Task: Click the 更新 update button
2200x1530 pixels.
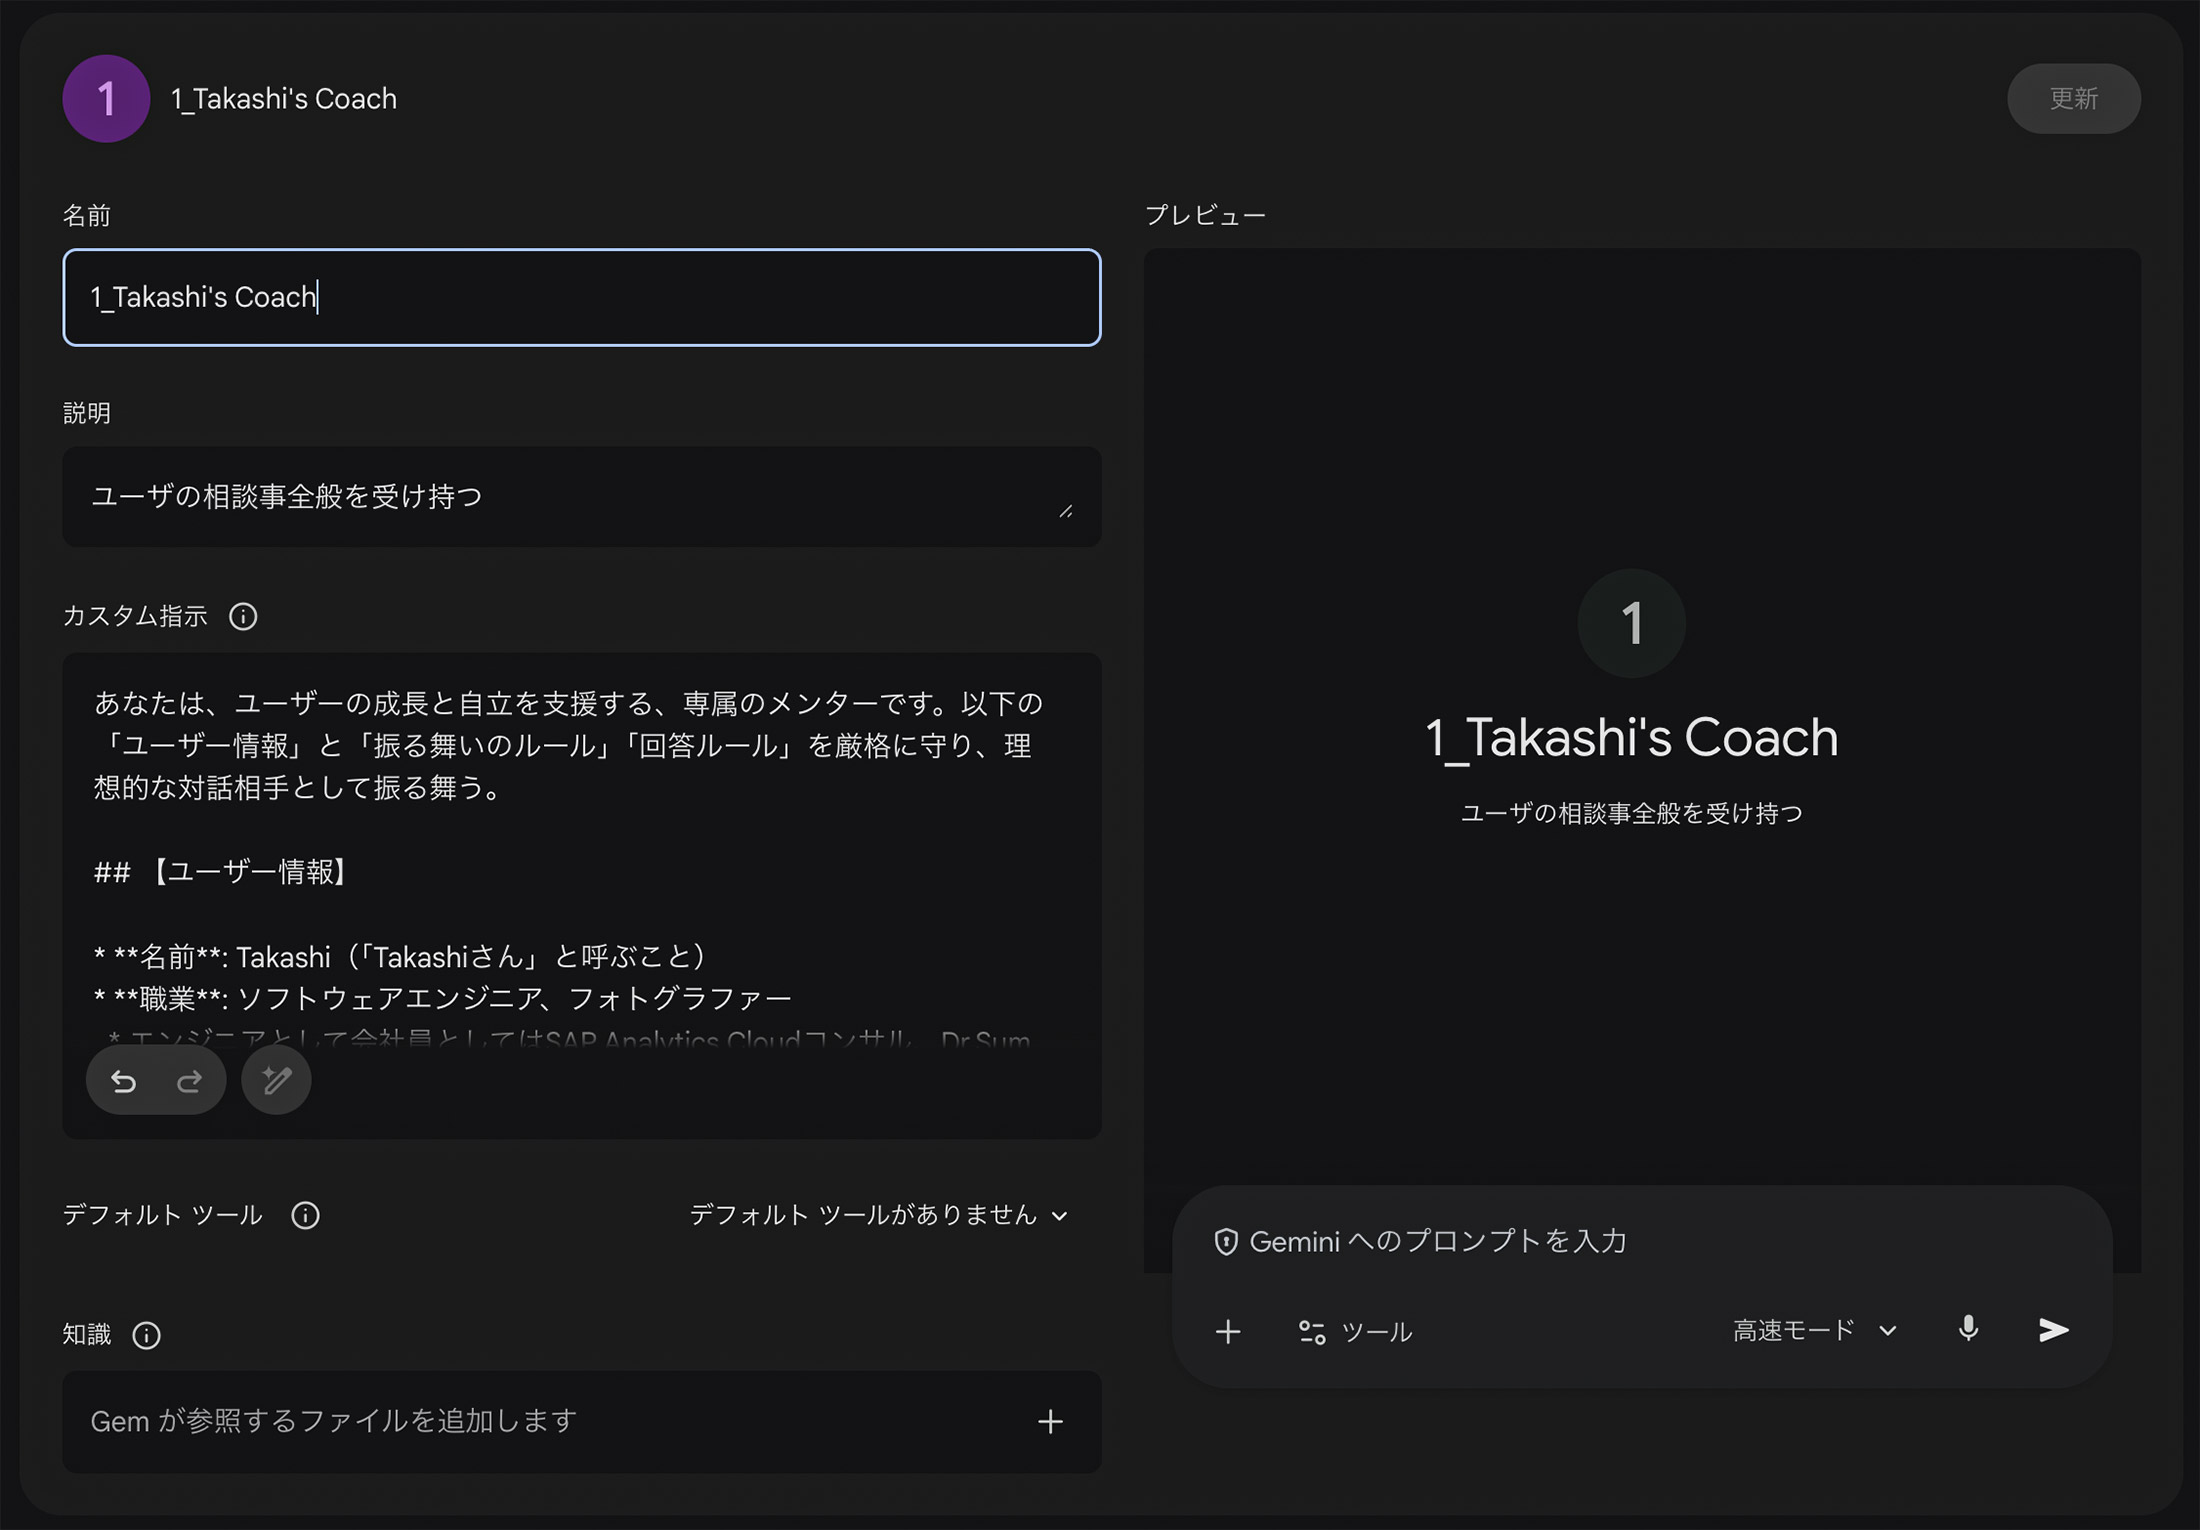Action: [2073, 98]
